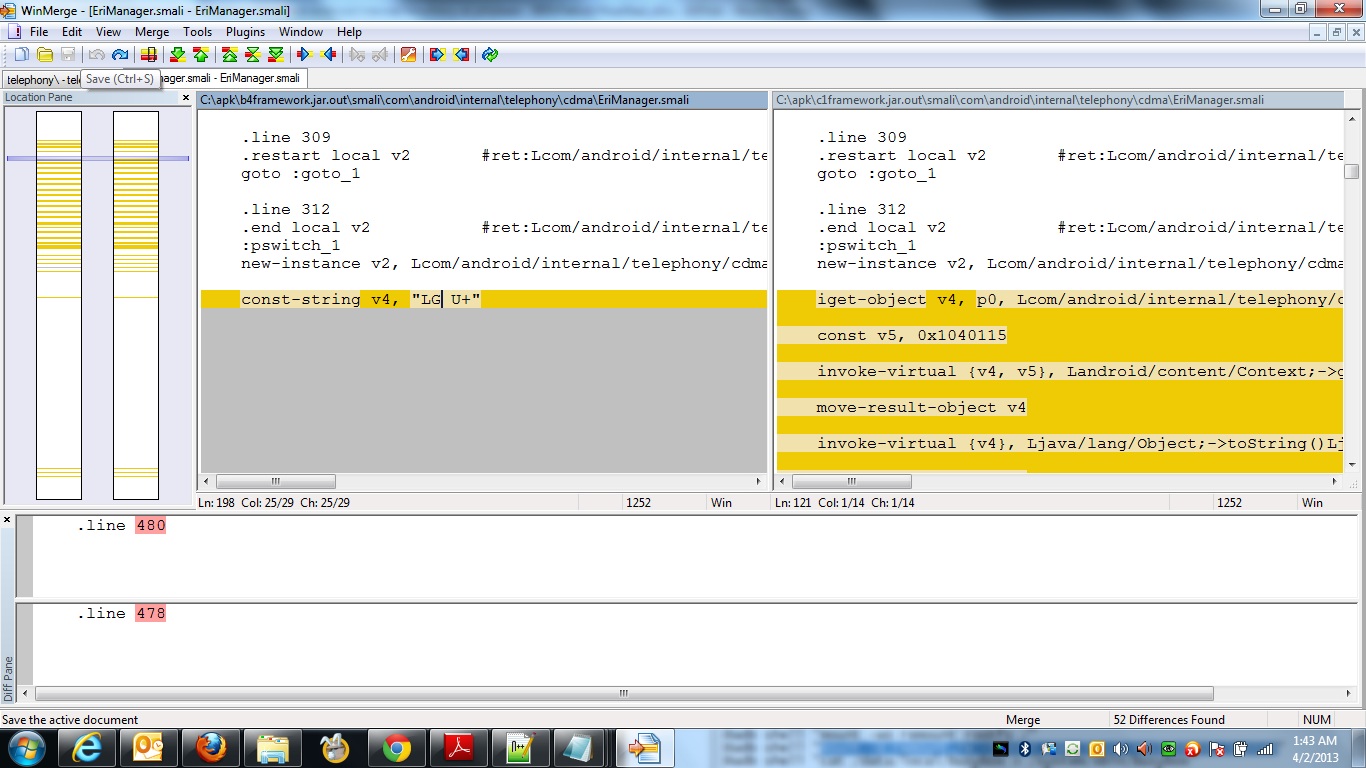The image size is (1366, 768).
Task: Click the Select Line Difference icon
Action: (x=148, y=55)
